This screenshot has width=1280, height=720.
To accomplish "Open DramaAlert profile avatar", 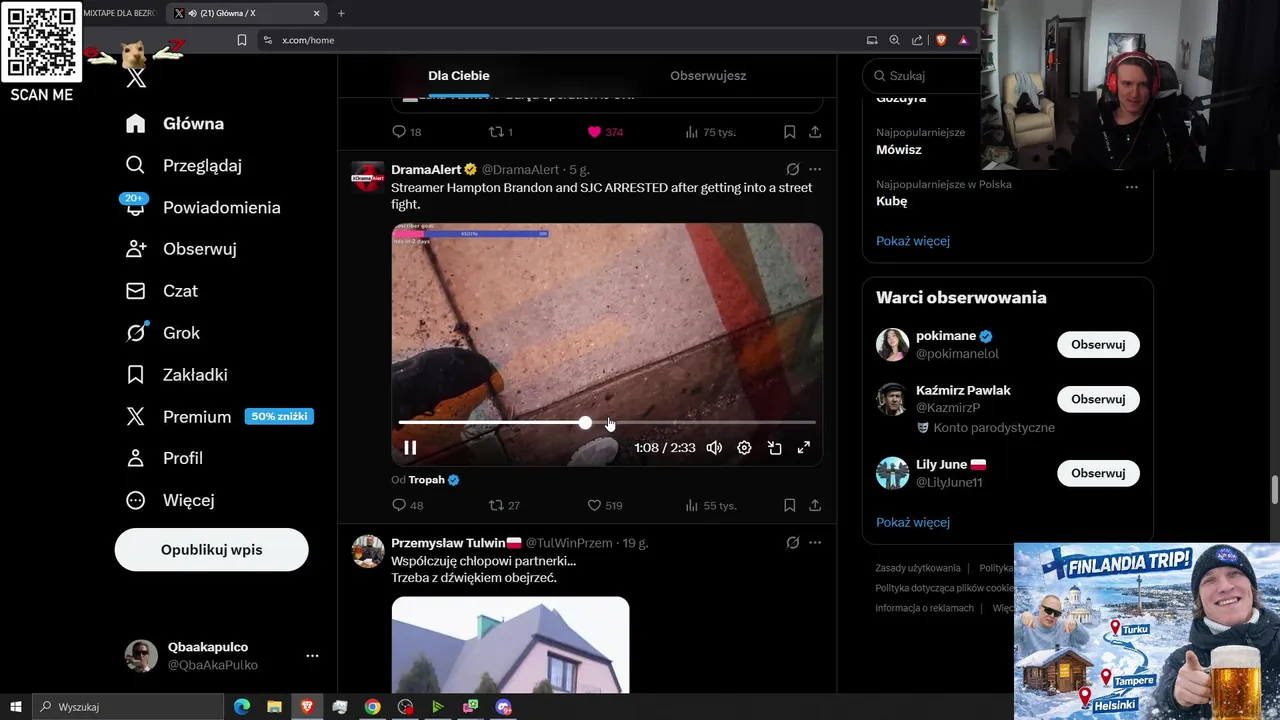I will click(368, 177).
